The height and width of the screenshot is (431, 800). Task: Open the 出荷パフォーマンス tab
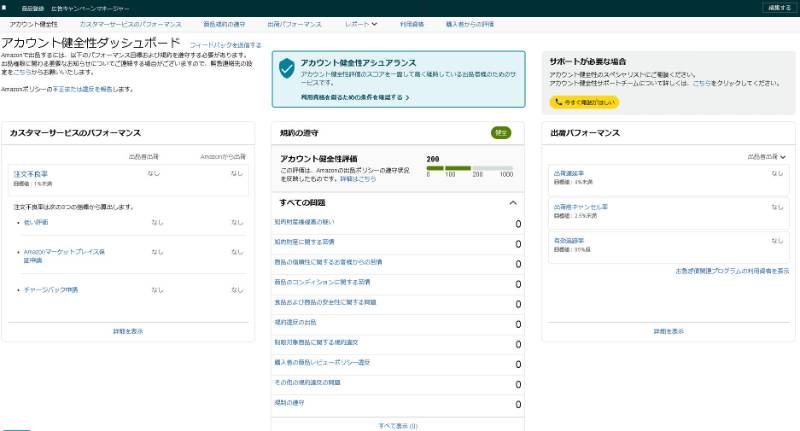click(x=294, y=24)
